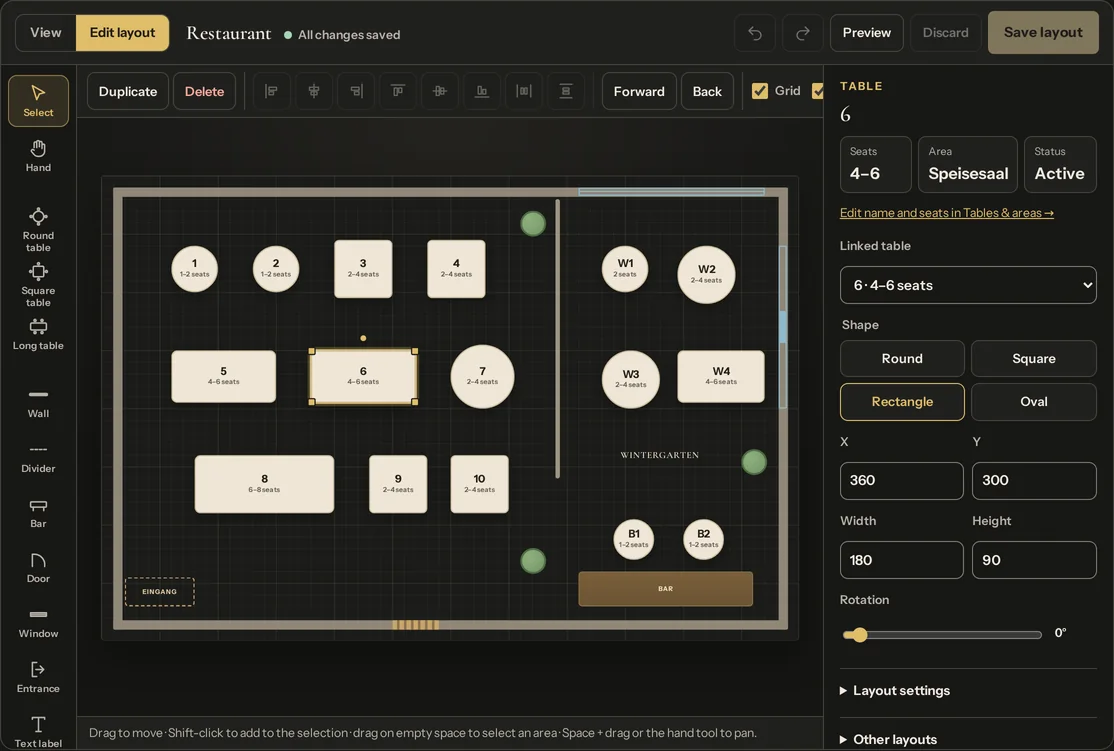Click the undo arrow
1114x751 pixels.
coord(755,33)
